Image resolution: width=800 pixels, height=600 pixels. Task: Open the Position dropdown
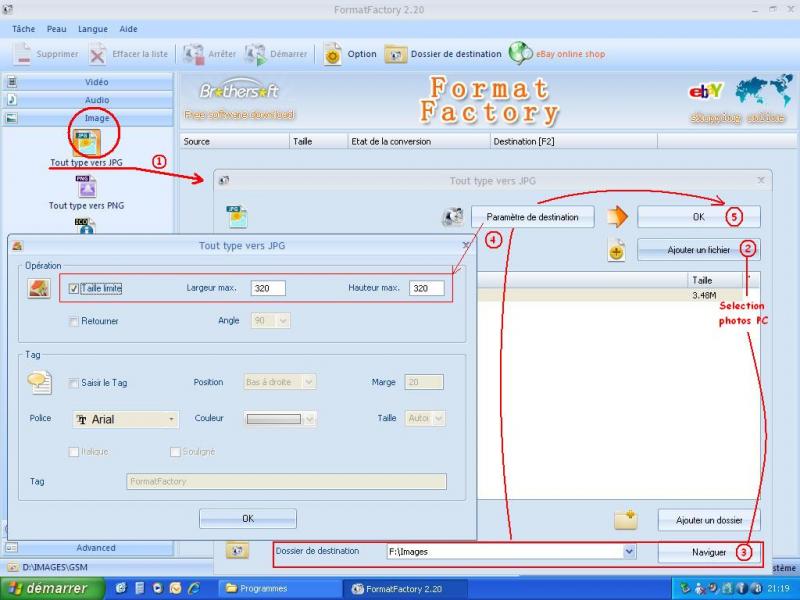(x=280, y=382)
